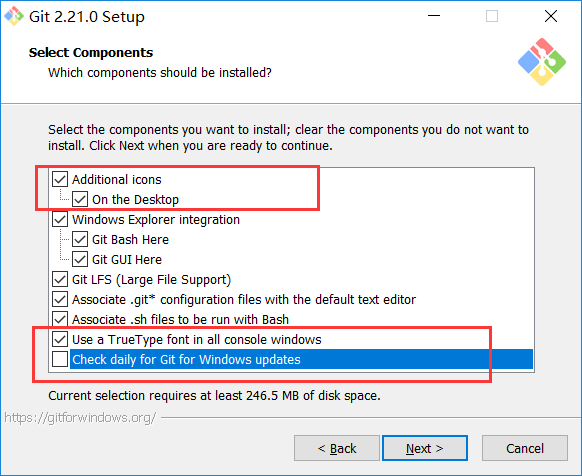
Task: Click the large Git logo in header
Action: coord(542,62)
